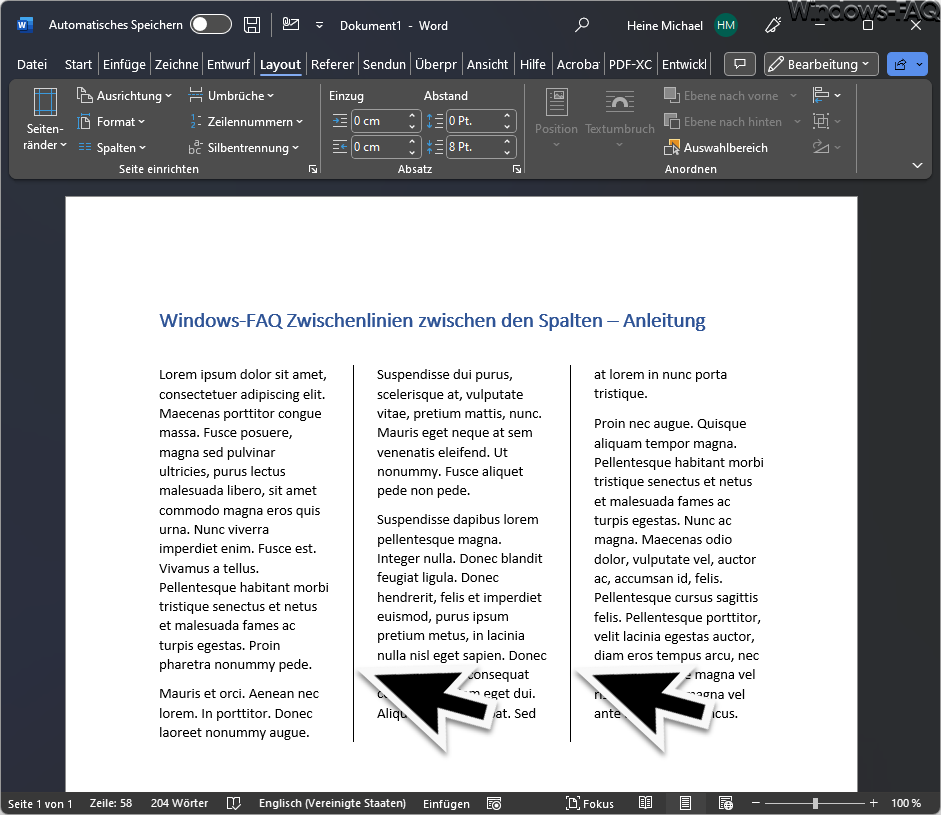Click the Position button

coord(556,119)
